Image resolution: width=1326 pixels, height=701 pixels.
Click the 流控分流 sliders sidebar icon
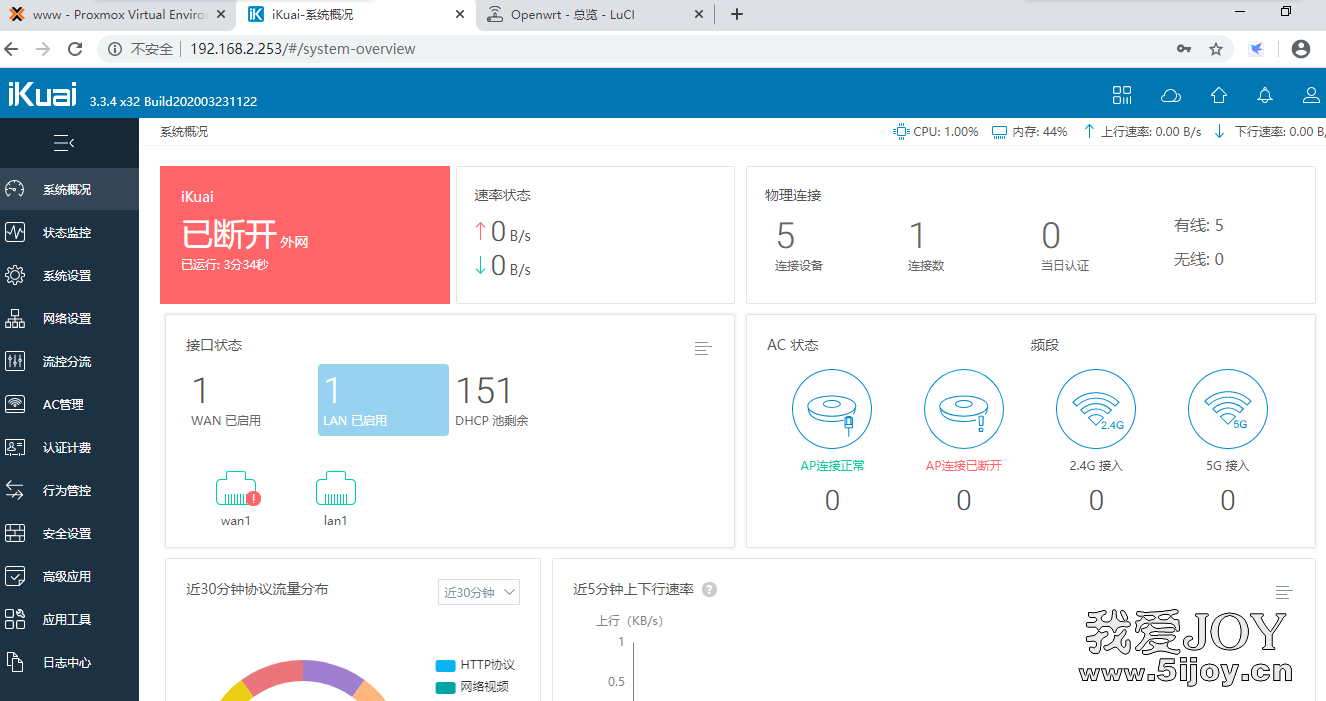[15, 361]
